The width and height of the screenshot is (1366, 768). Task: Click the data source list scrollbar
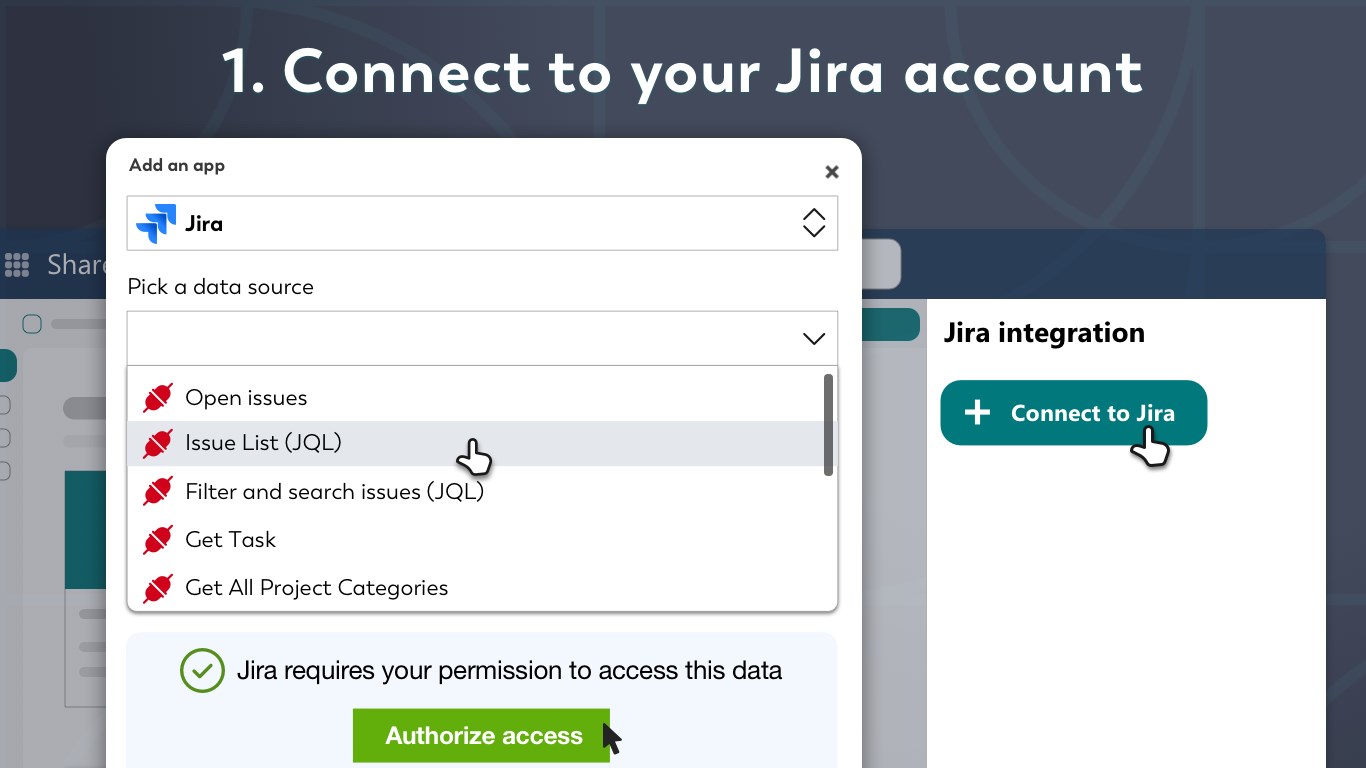click(828, 425)
